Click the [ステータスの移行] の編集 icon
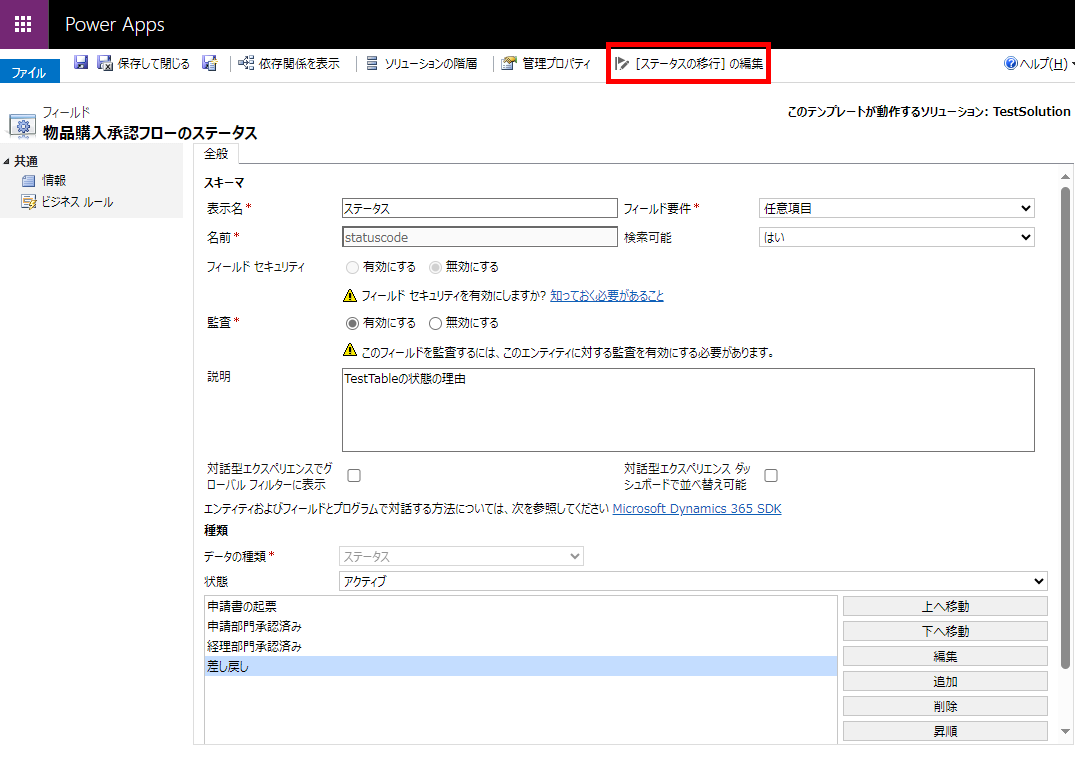The image size is (1075, 757). (621, 63)
